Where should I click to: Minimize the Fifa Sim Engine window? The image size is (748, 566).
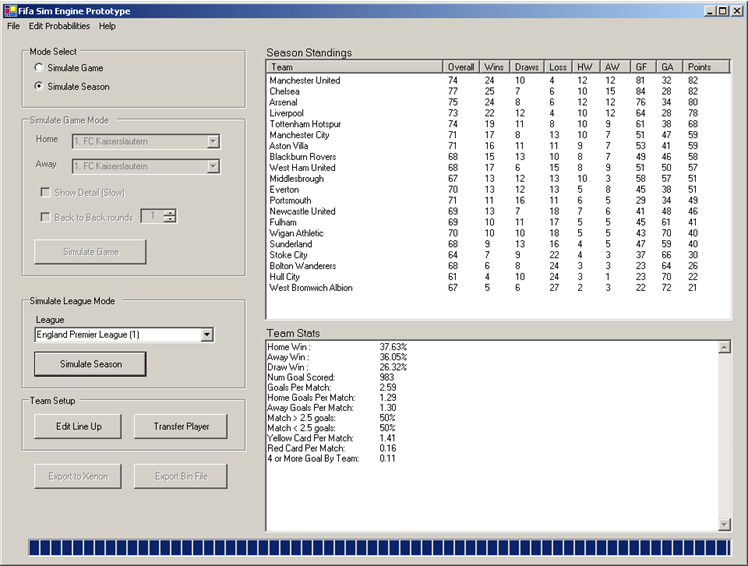[710, 10]
